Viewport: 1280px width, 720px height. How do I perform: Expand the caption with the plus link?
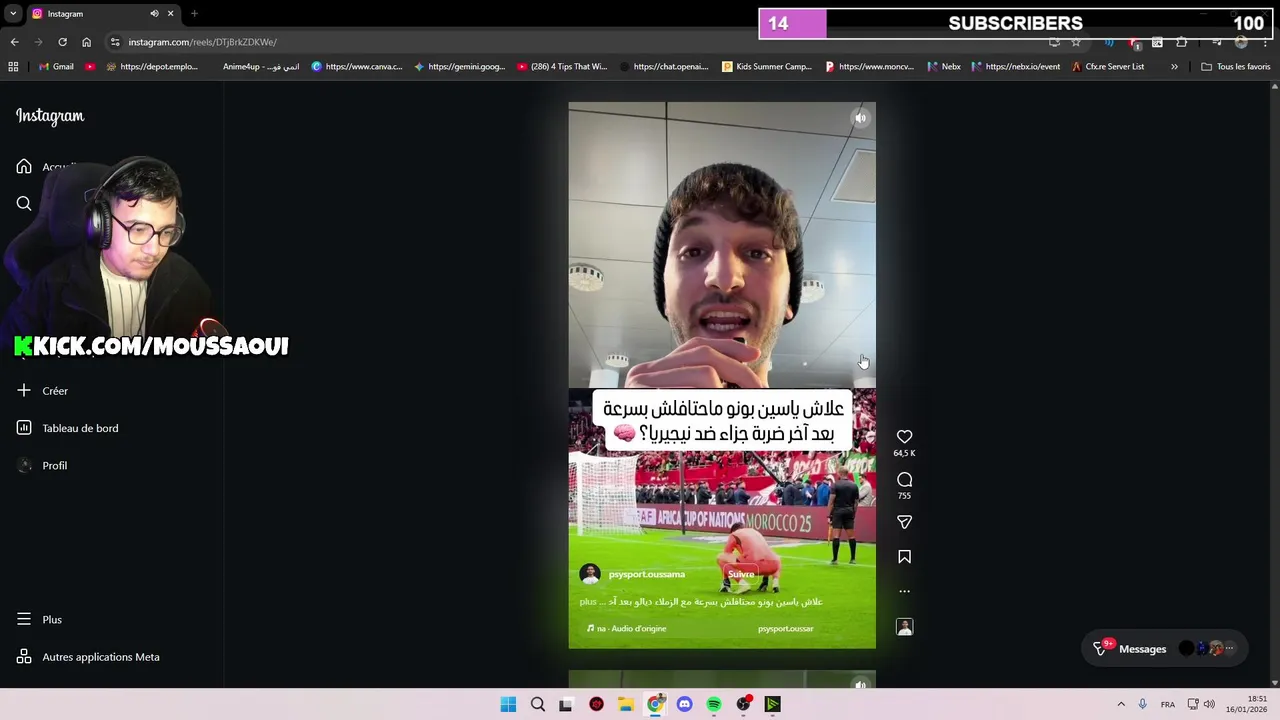[587, 602]
